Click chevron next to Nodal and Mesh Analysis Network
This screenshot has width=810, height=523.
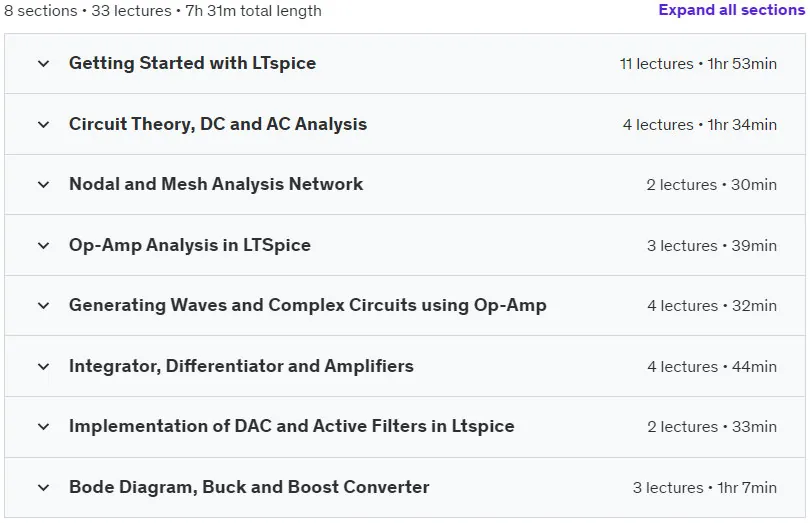tap(44, 184)
